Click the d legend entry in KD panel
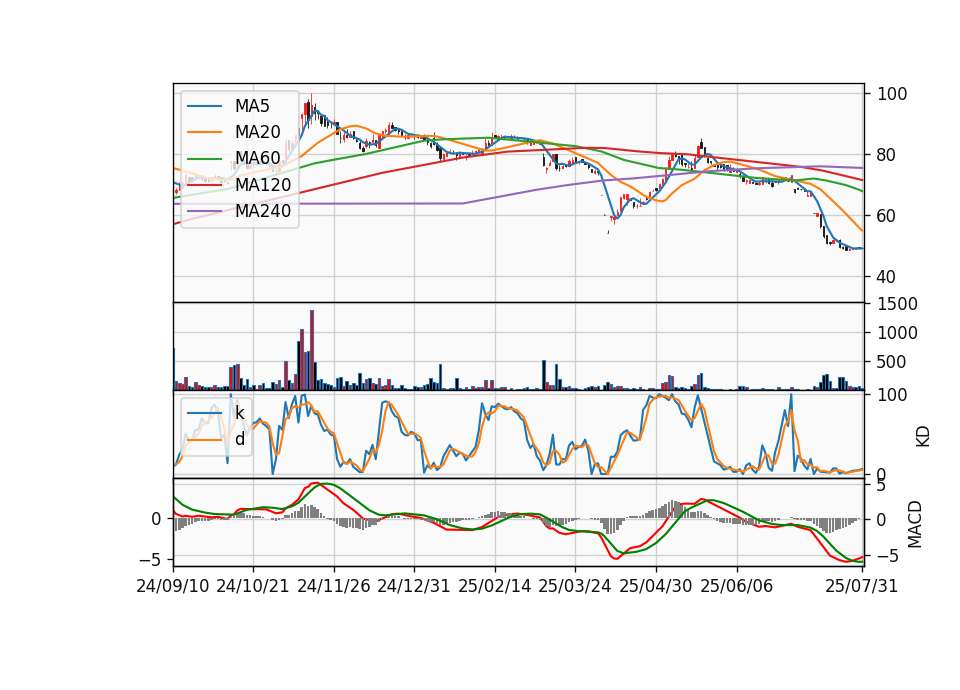This screenshot has height=690, width=960. coord(240,439)
